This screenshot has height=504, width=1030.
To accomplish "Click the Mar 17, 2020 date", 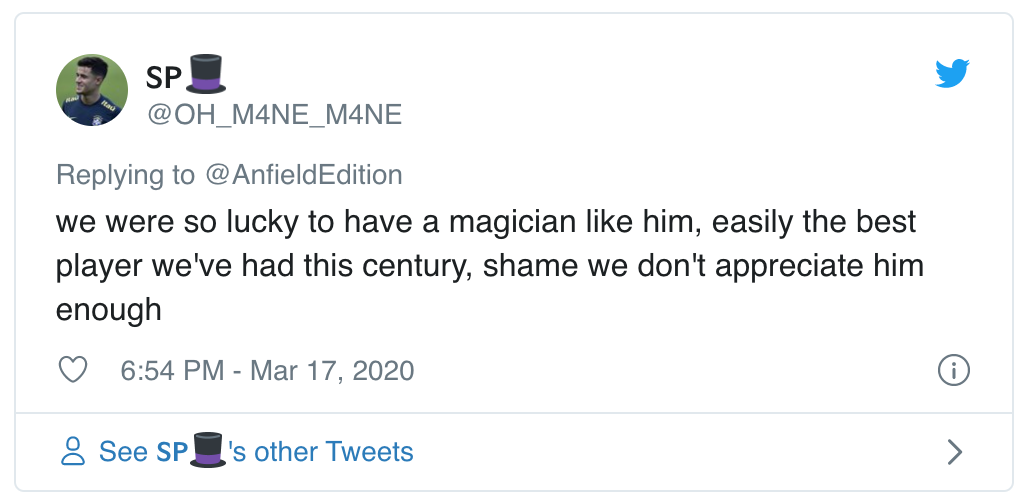I will 332,371.
